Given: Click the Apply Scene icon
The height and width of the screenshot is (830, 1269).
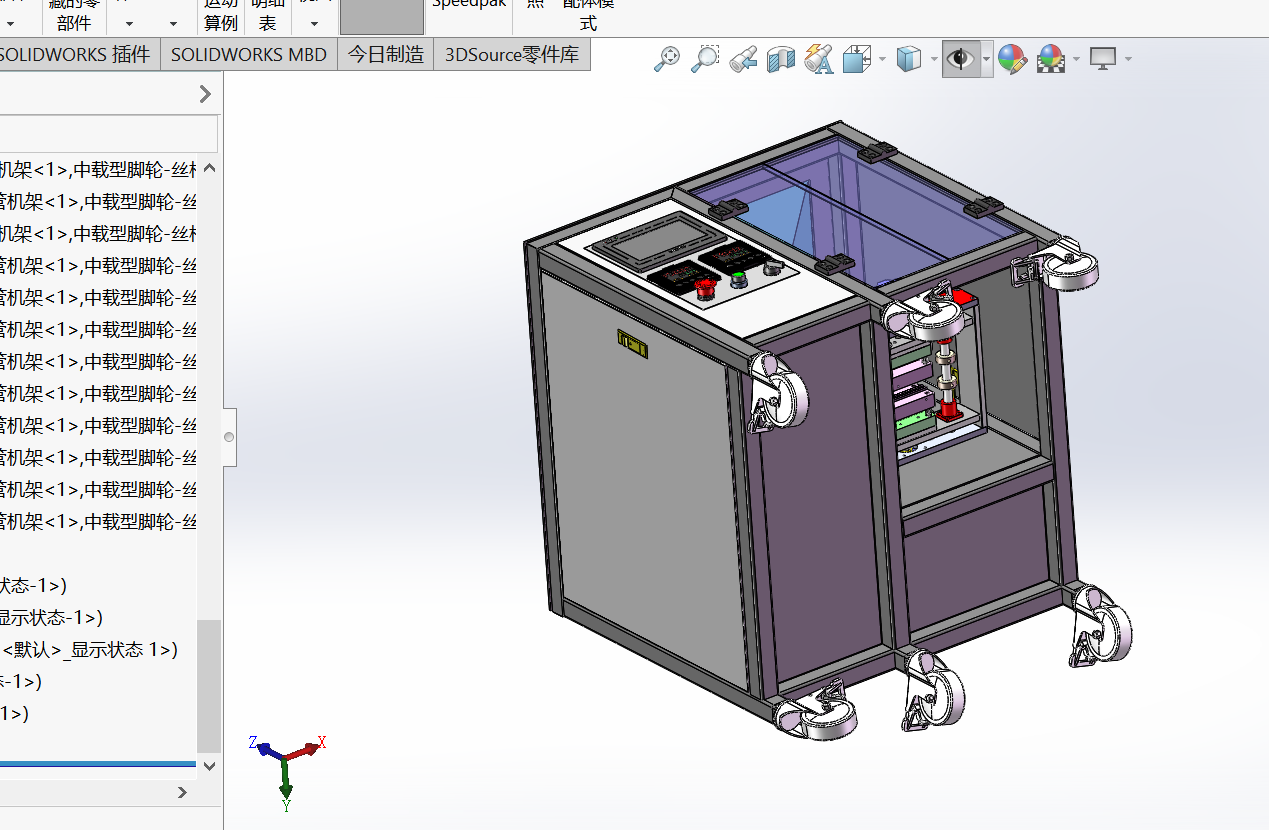Looking at the screenshot, I should [x=1050, y=59].
